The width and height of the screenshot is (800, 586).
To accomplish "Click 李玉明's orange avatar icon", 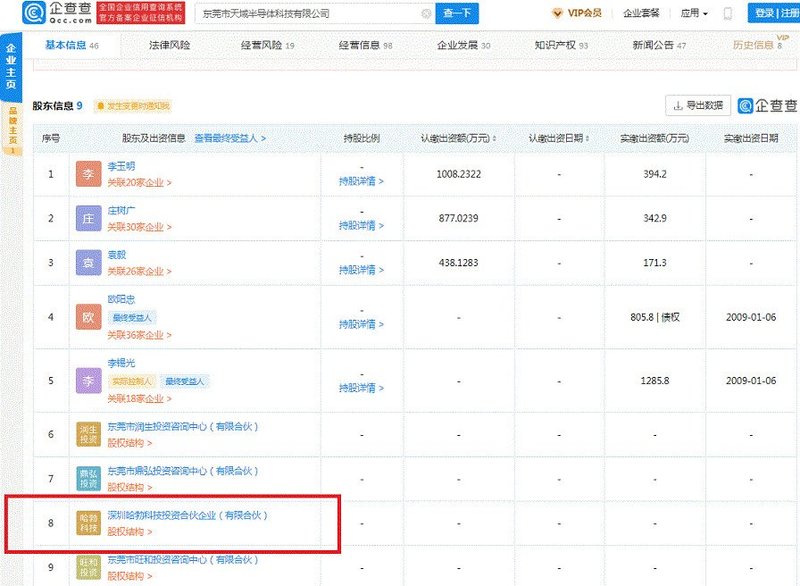I will click(85, 173).
